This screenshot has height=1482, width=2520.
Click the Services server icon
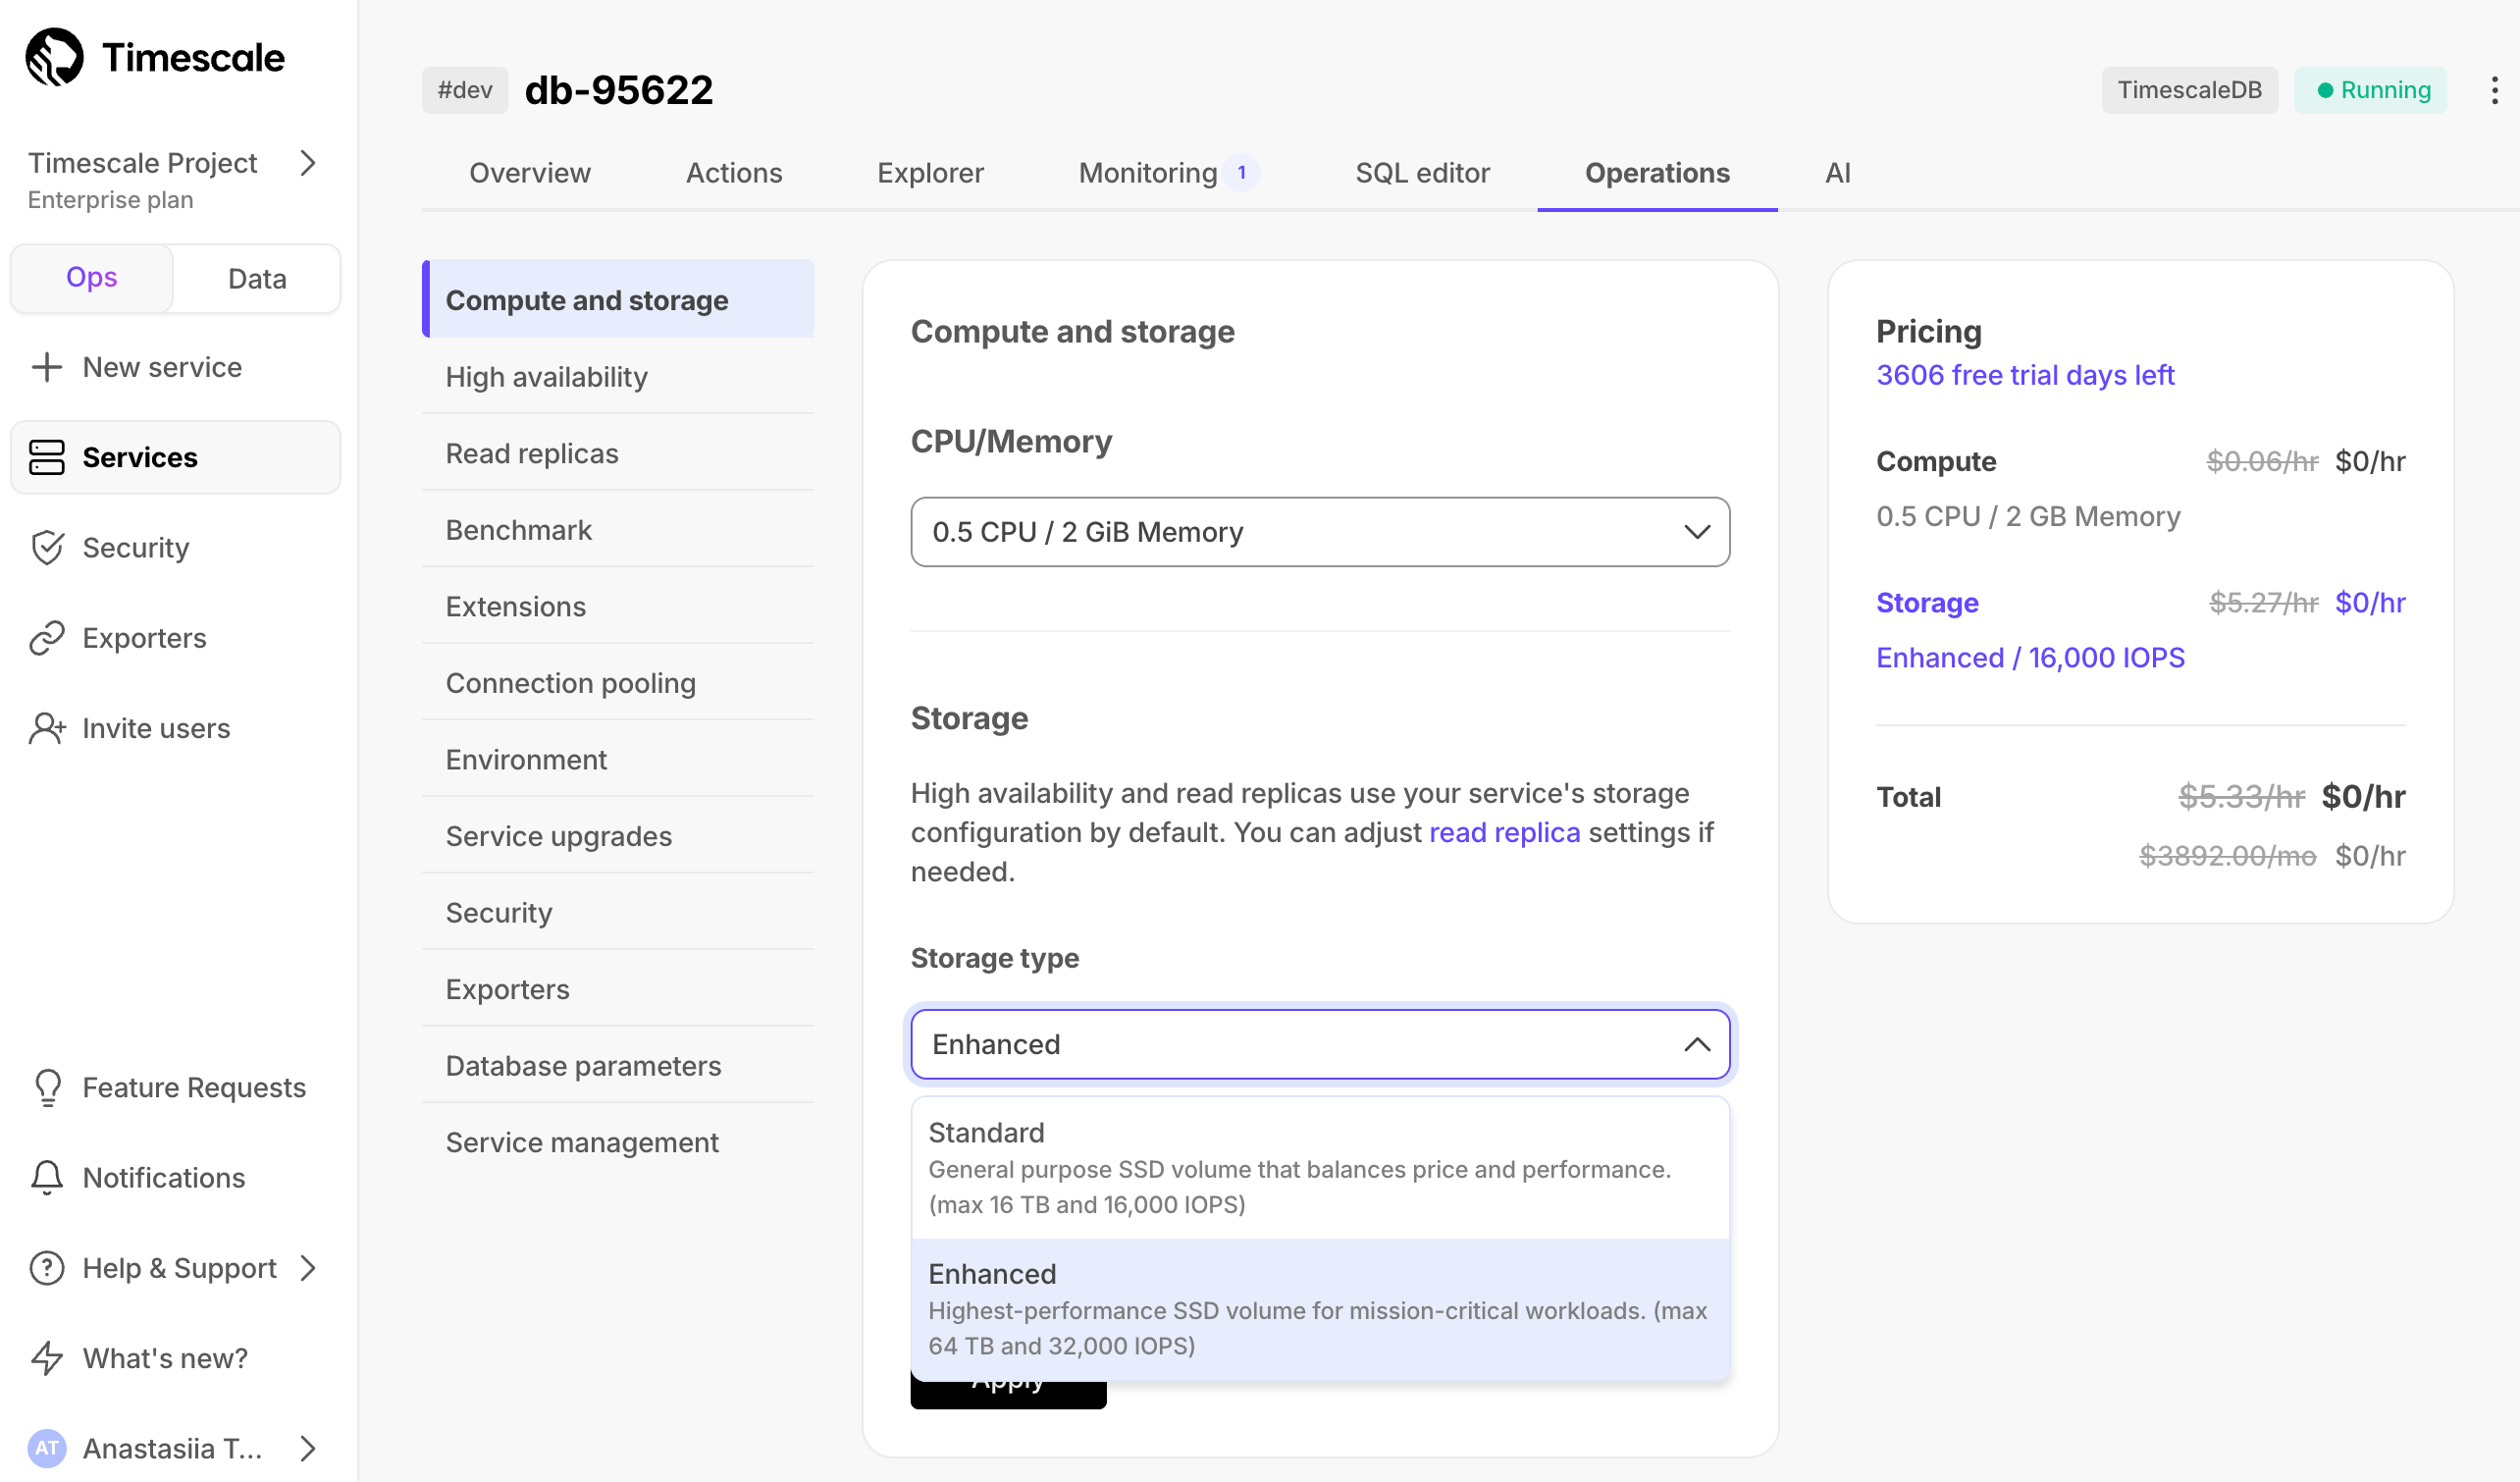coord(47,457)
